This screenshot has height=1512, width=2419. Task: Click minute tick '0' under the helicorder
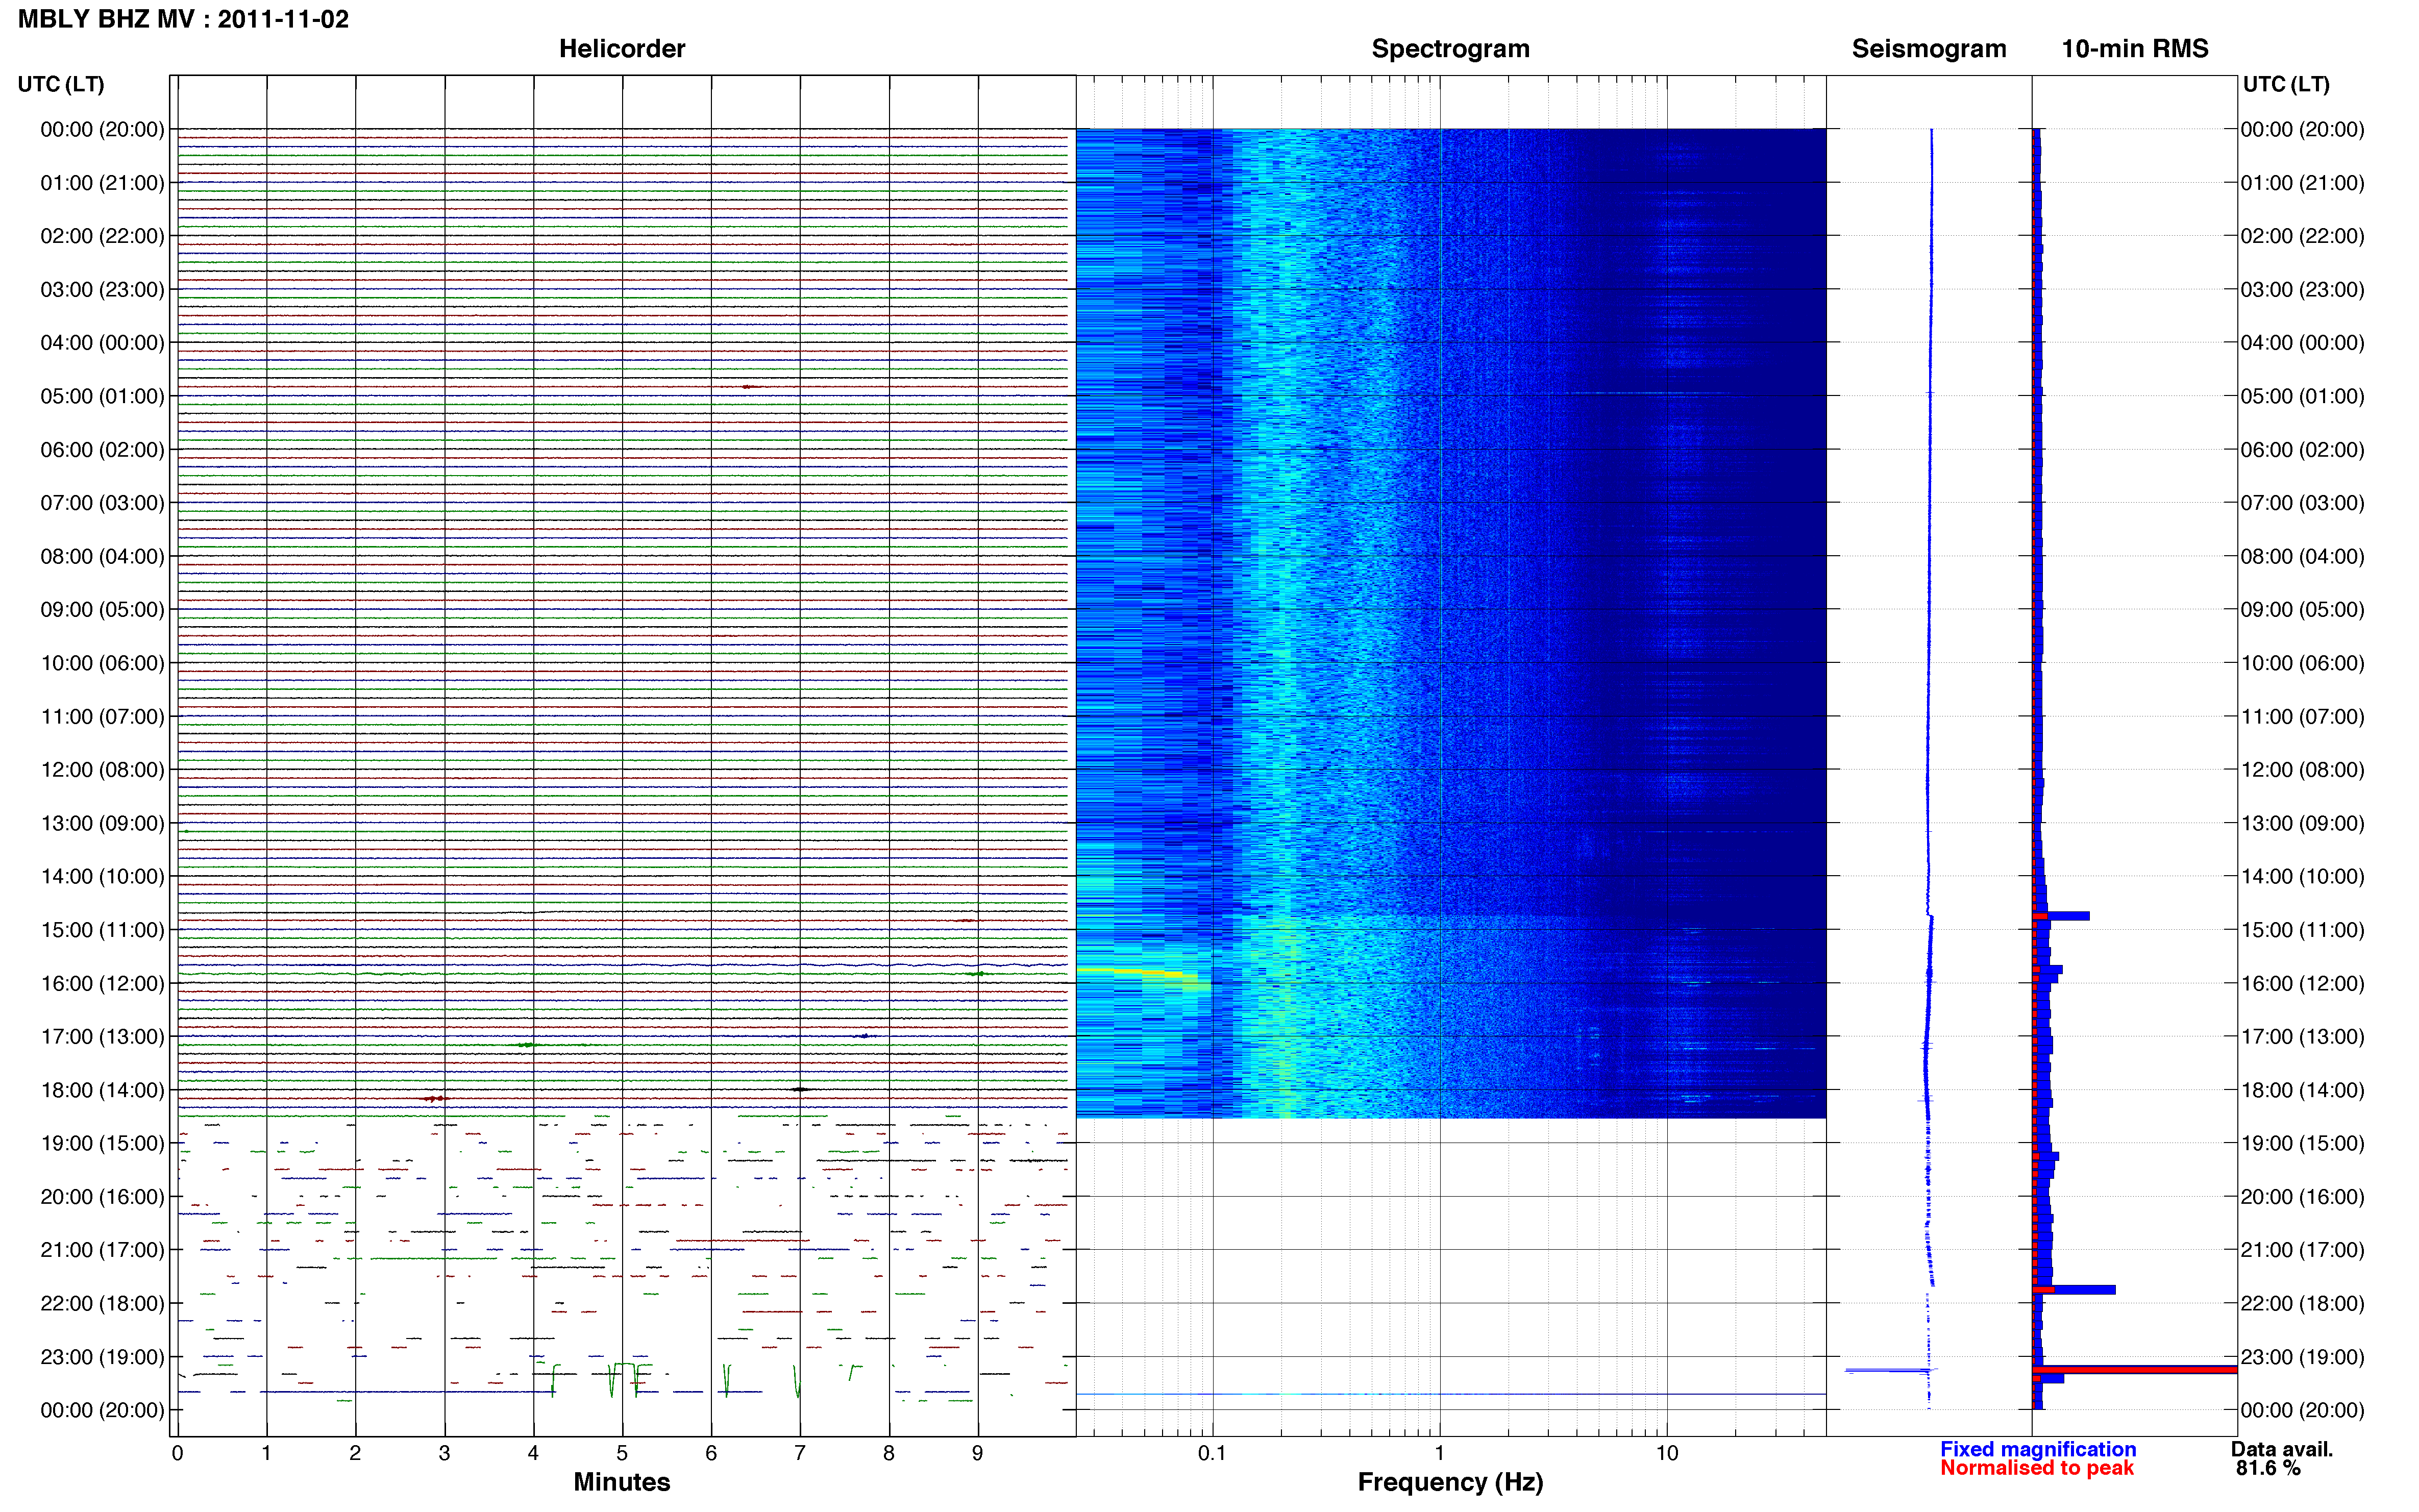pos(177,1453)
